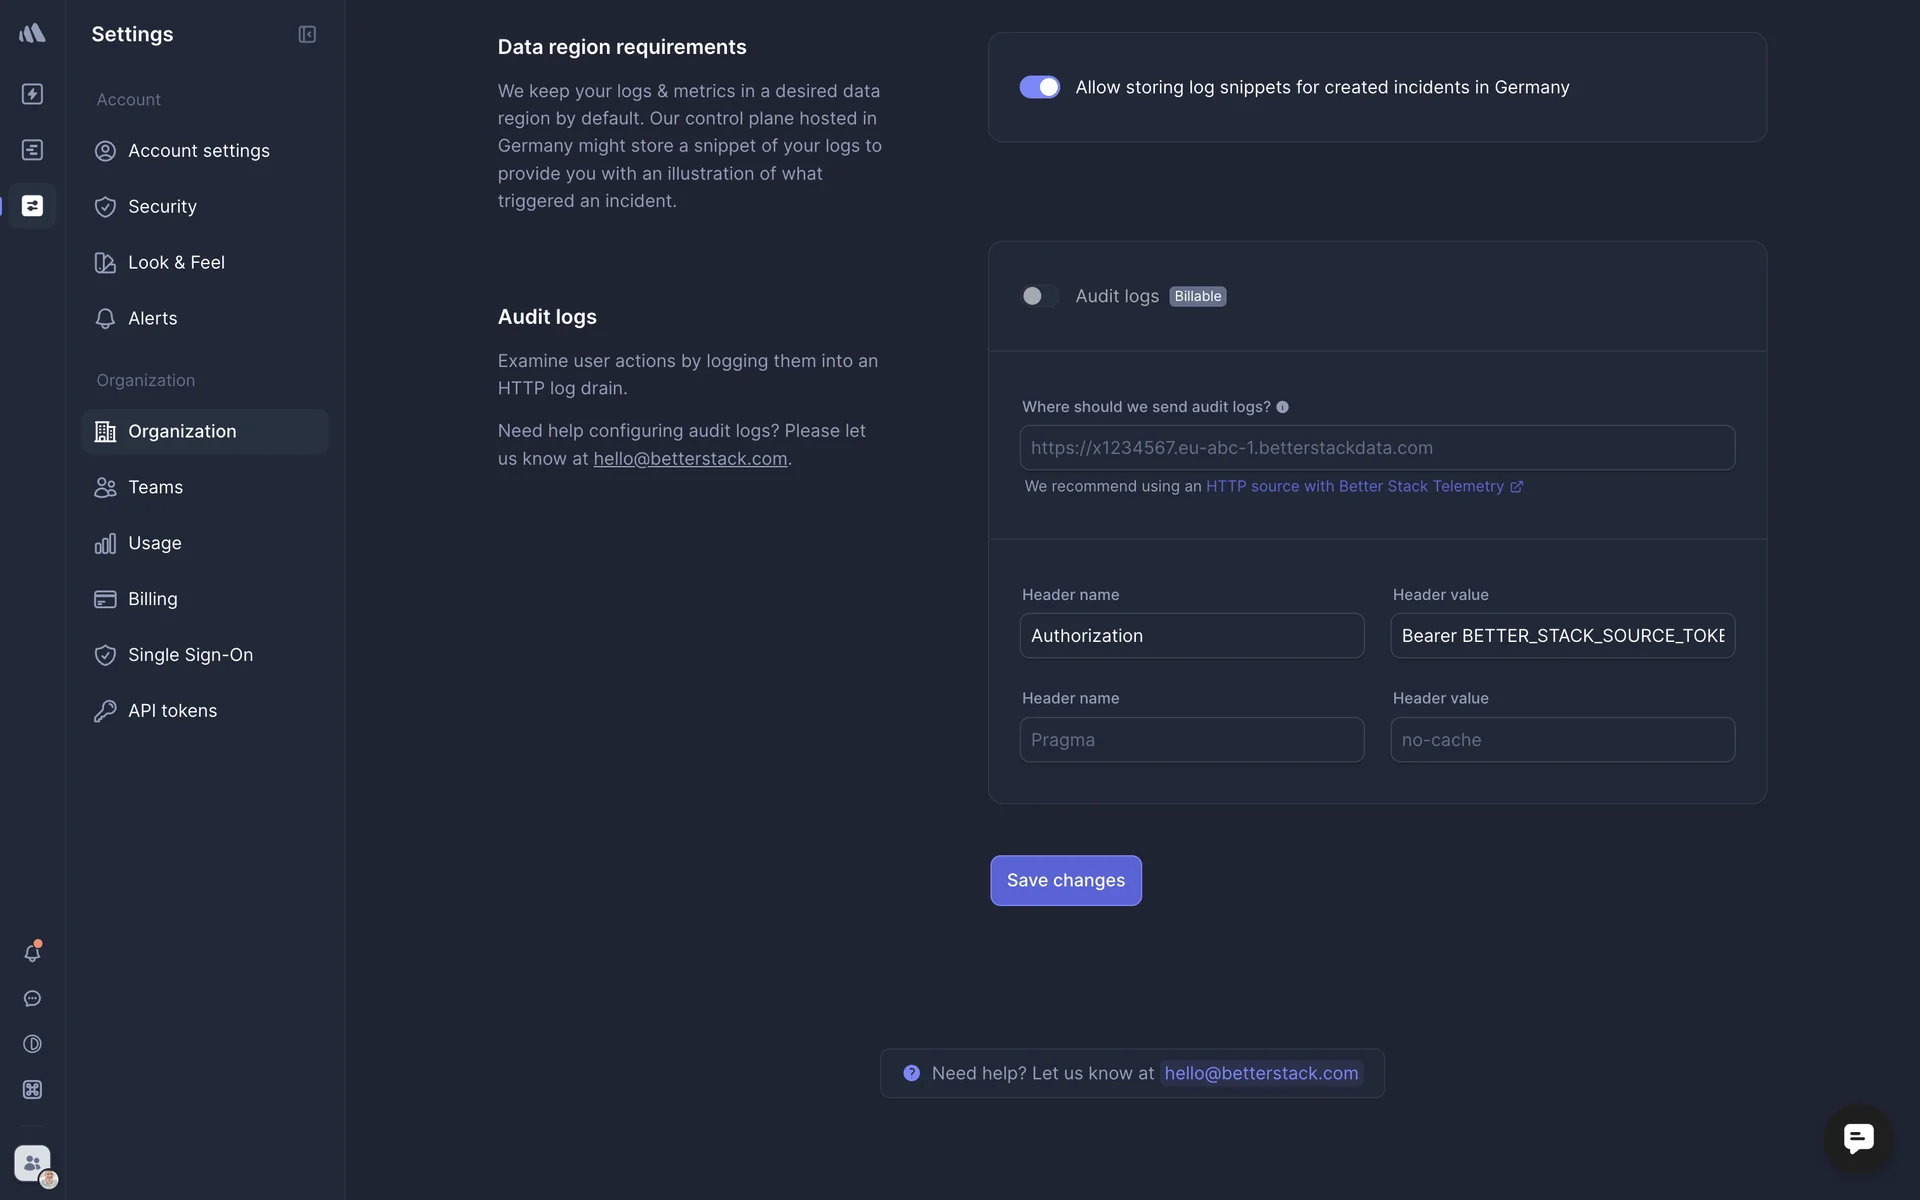Click the Bearer token header value field
Viewport: 1920px width, 1200px height.
1561,636
